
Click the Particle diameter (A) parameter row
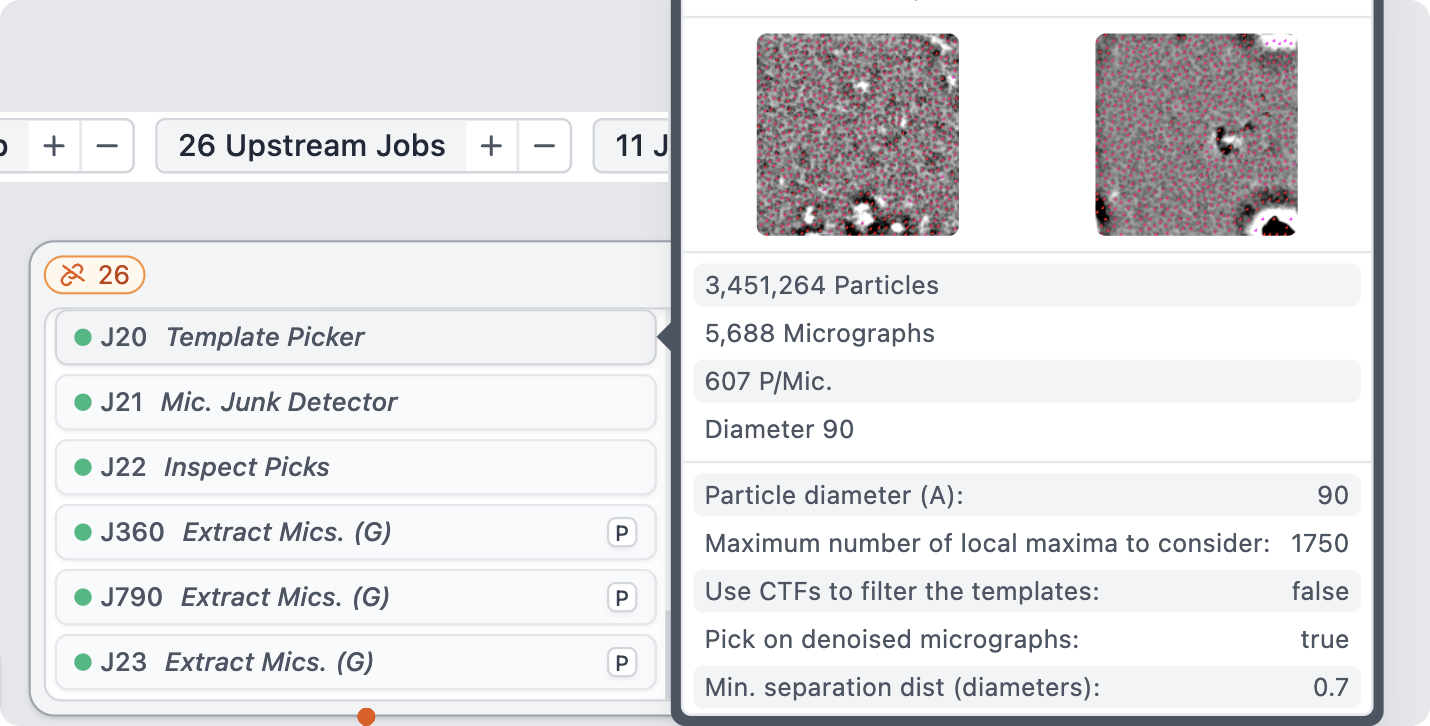click(x=1026, y=496)
